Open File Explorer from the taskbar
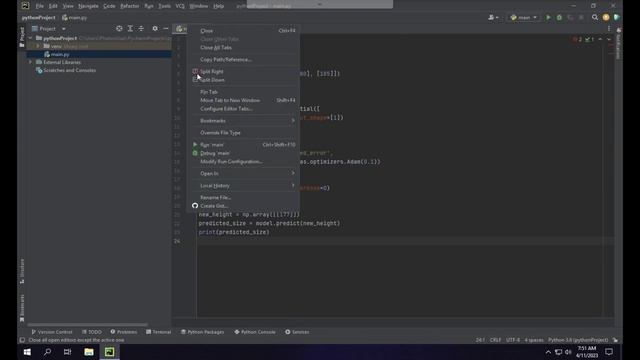 89,352
